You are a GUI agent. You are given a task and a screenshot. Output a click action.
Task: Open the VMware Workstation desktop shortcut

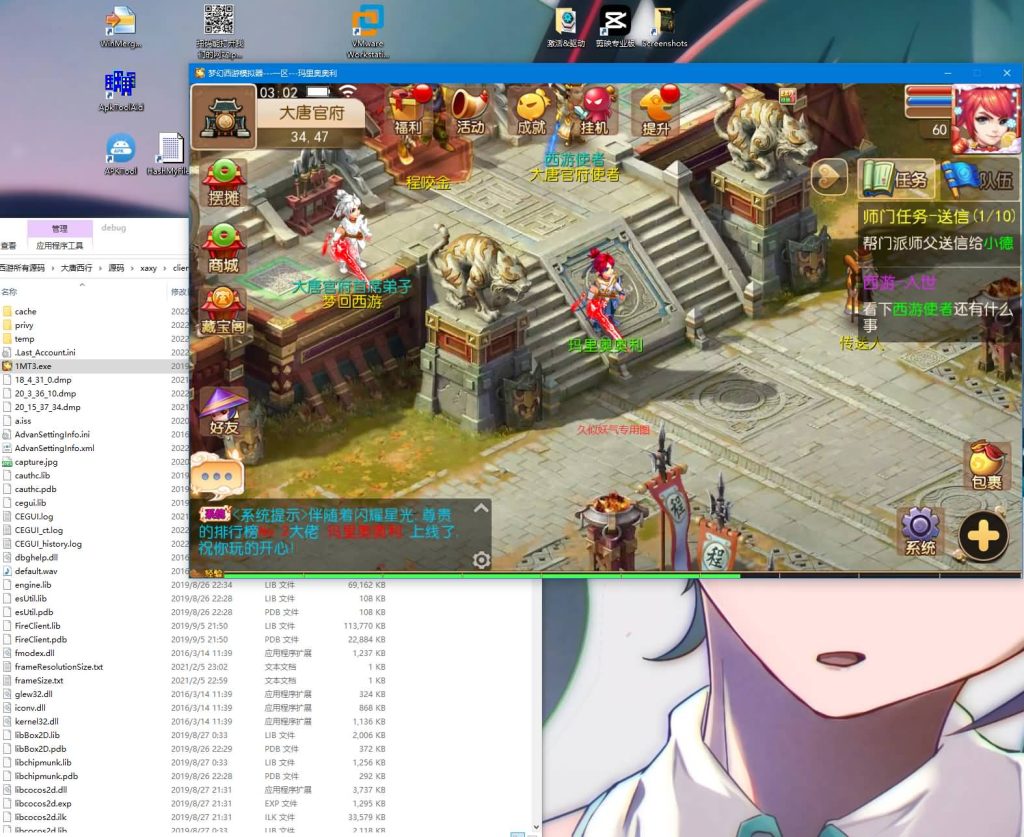pos(369,33)
